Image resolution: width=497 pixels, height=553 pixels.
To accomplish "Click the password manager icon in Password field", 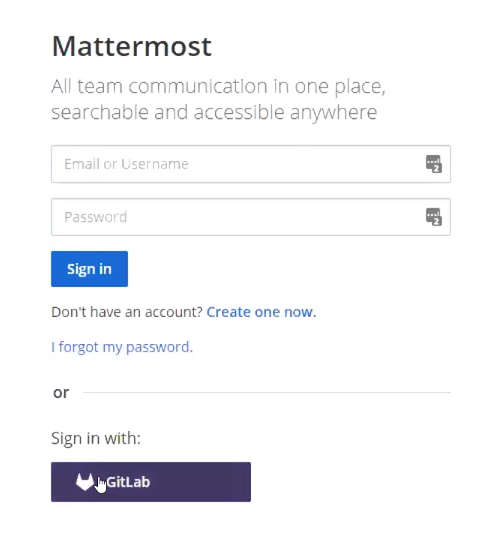I will click(434, 217).
